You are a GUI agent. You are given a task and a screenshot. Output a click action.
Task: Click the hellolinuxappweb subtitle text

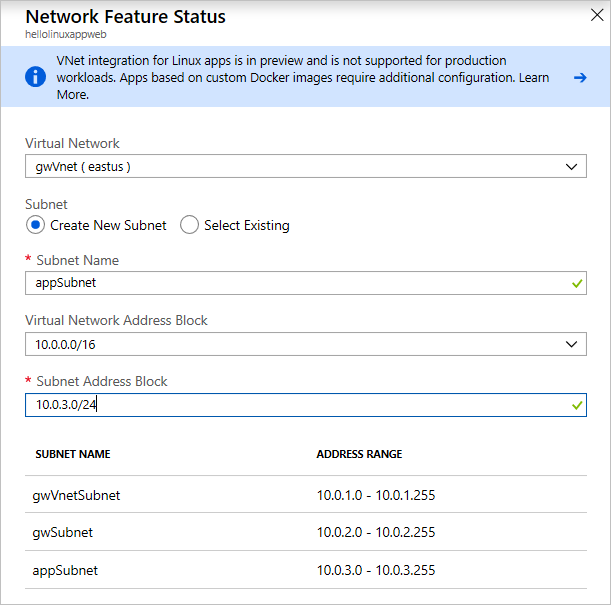[66, 34]
